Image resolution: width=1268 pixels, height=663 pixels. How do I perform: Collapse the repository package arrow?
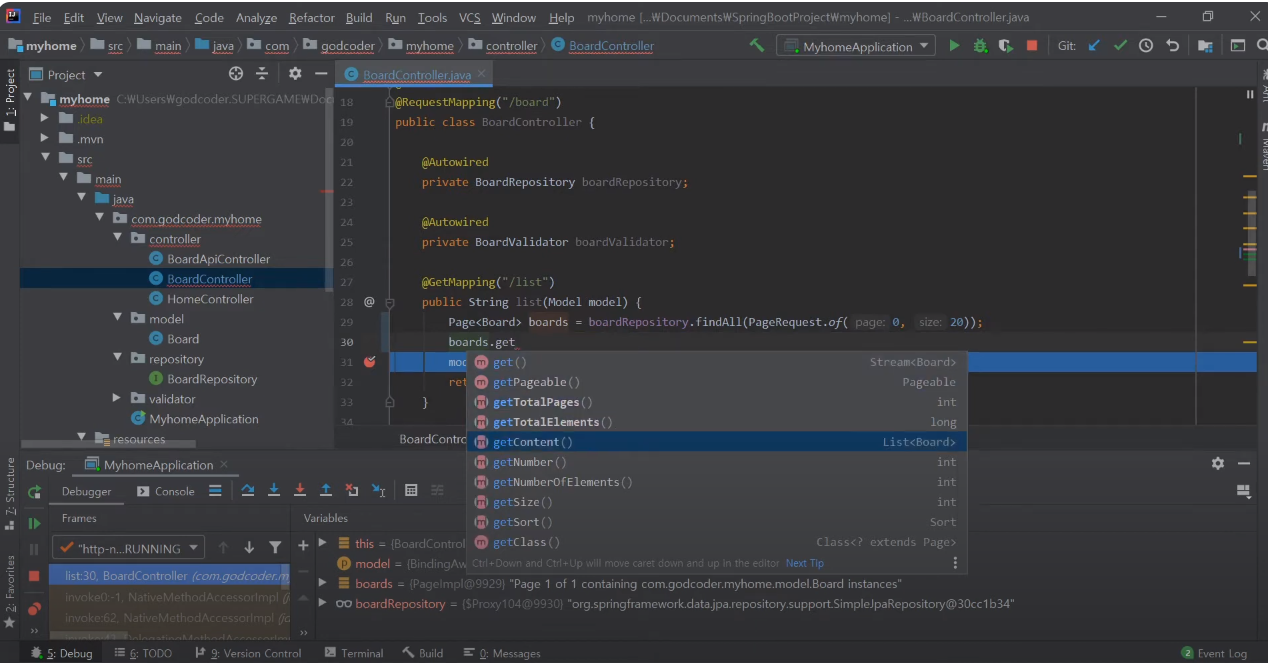118,358
